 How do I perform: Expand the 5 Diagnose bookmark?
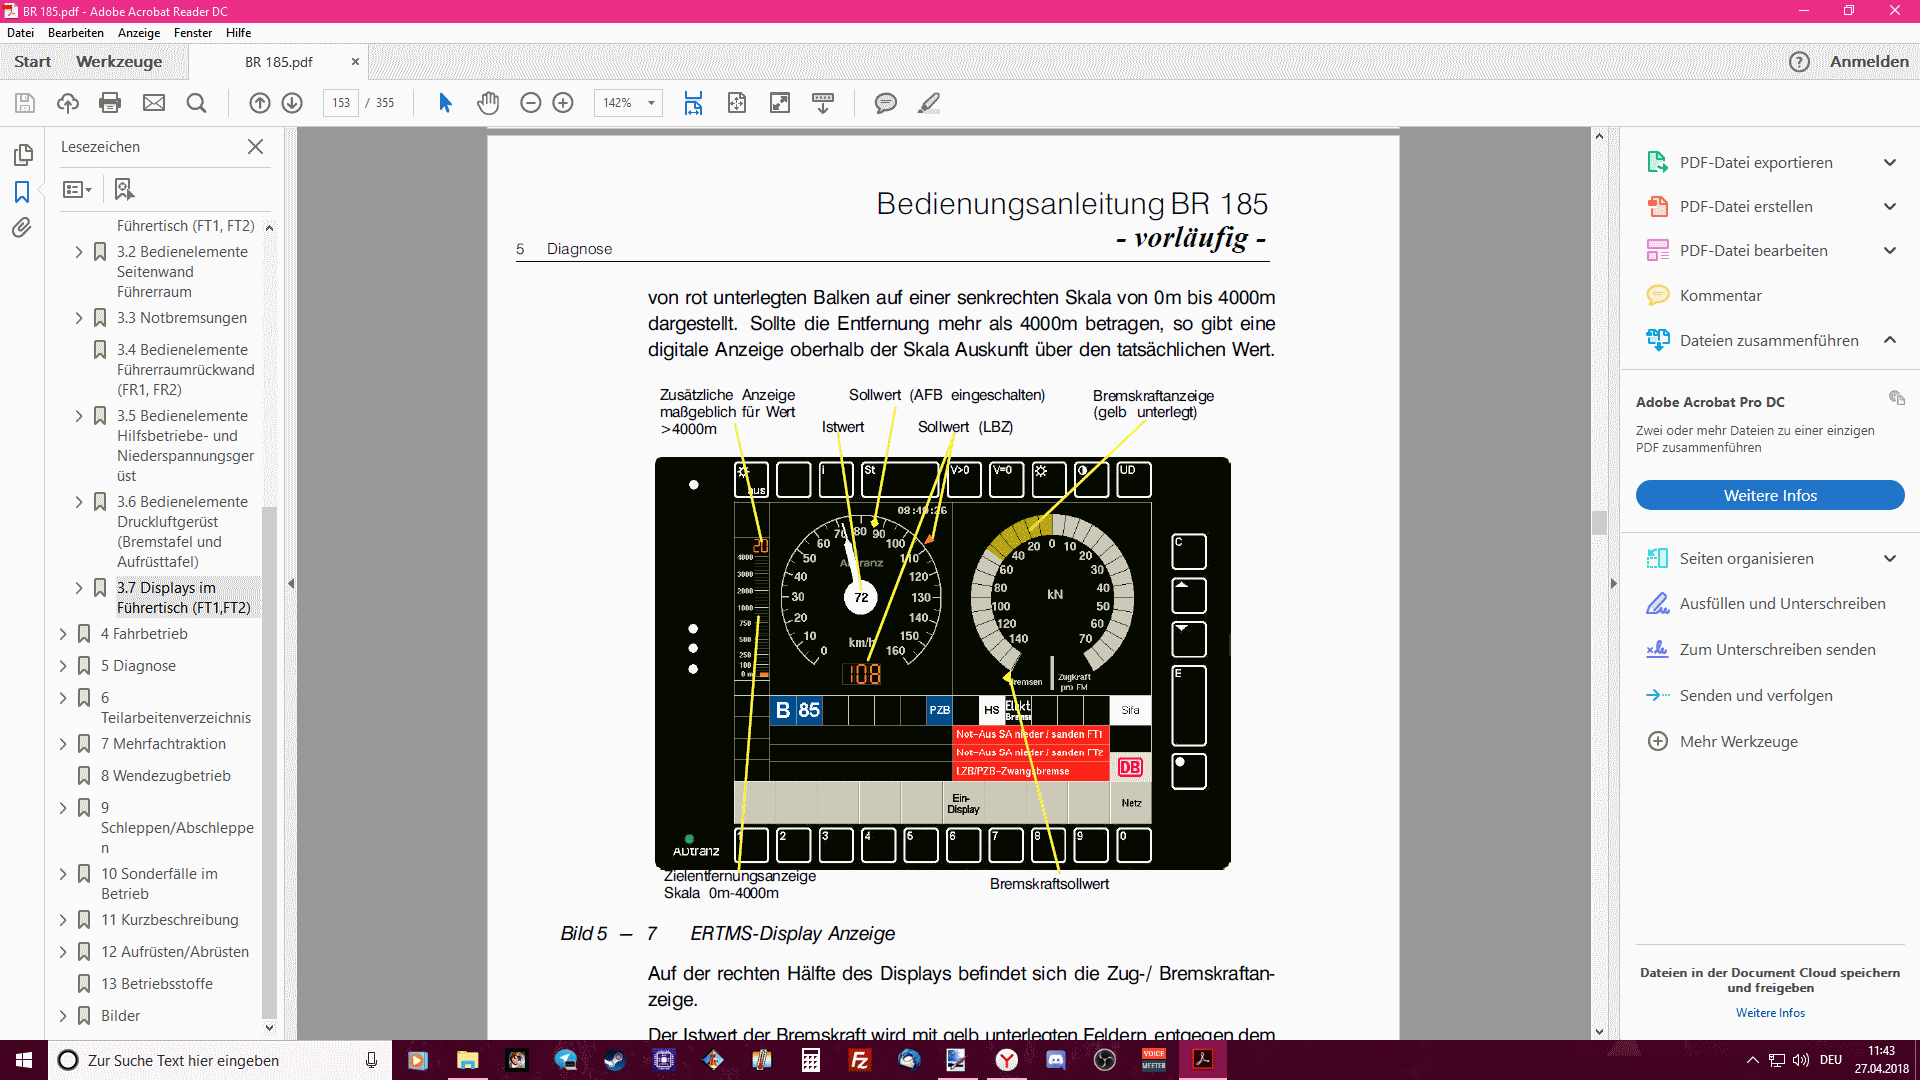click(x=63, y=666)
